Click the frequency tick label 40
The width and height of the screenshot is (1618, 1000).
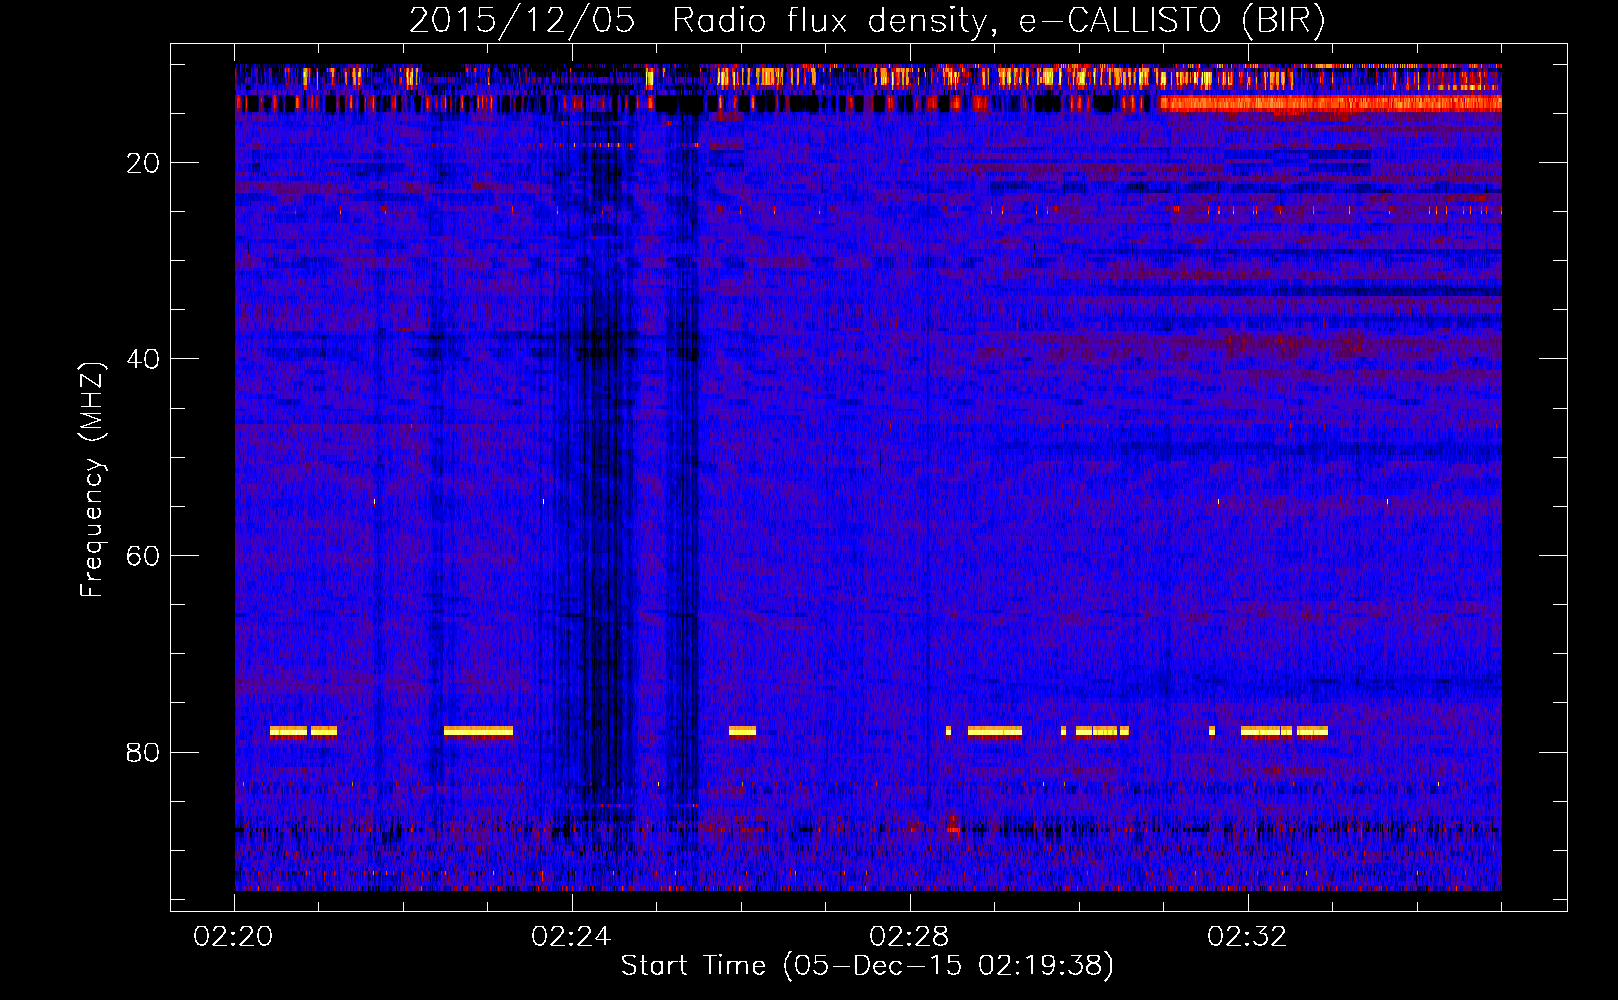[x=143, y=359]
